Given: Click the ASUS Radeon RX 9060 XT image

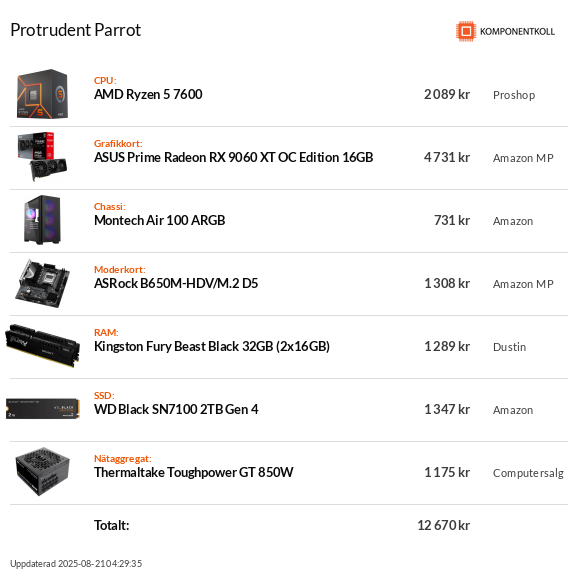Looking at the screenshot, I should click(42, 157).
